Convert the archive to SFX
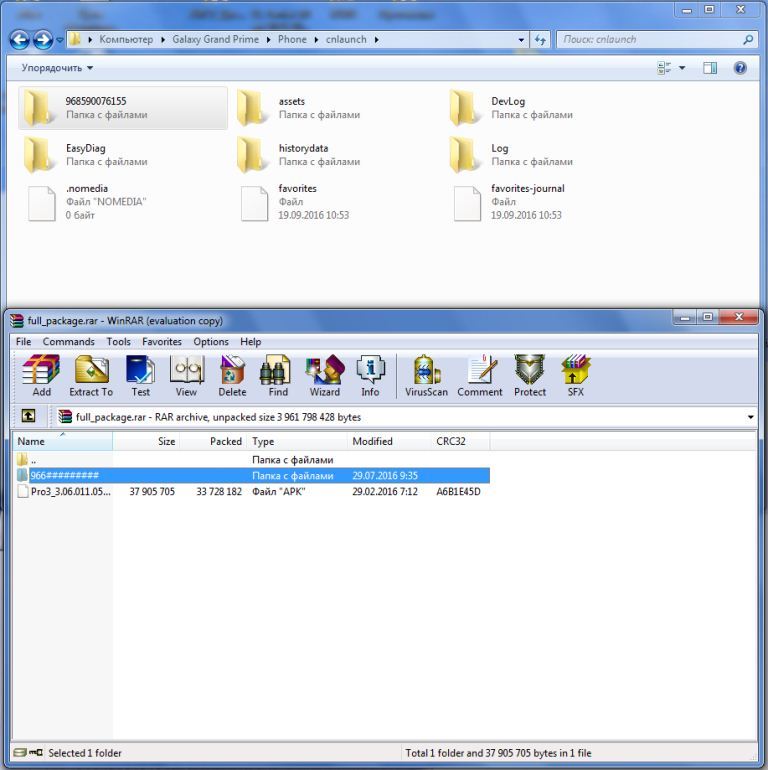 [x=576, y=375]
